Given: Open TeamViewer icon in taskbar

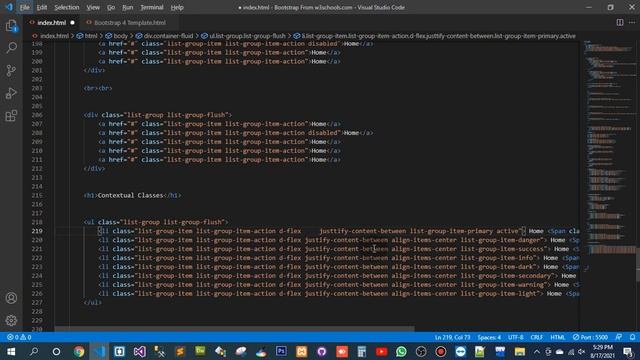Looking at the screenshot, I should tap(461, 351).
